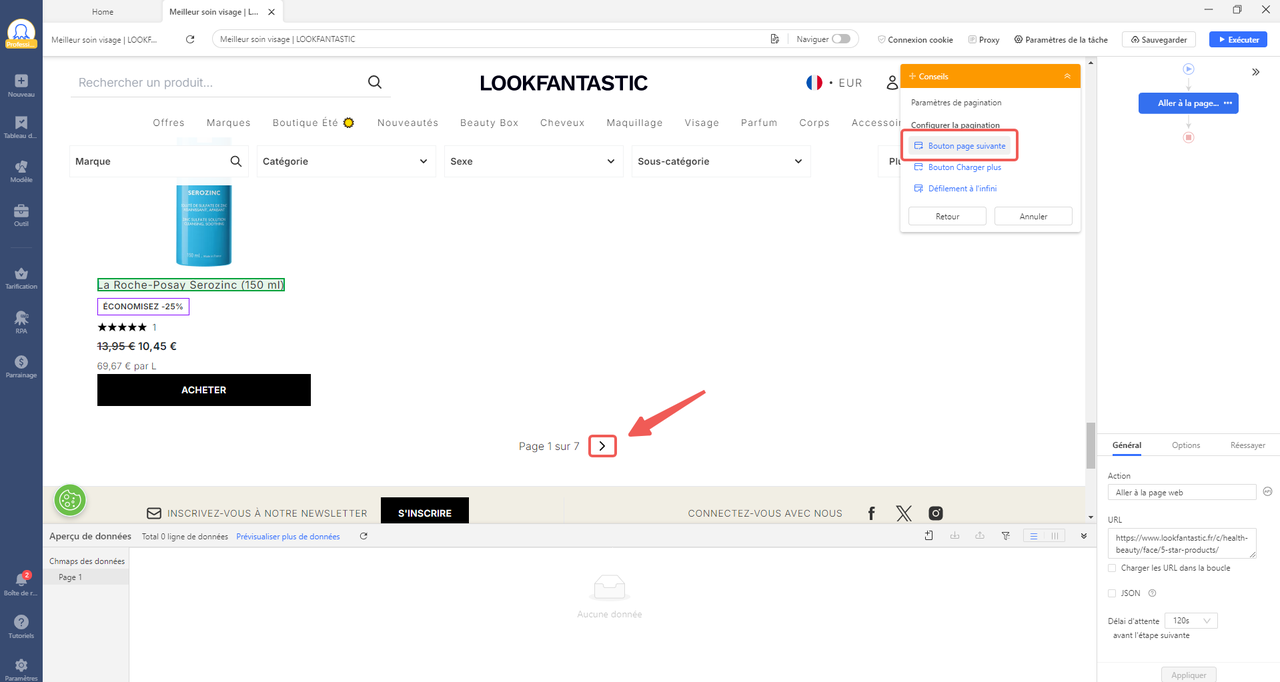Viewport: 1280px width, 682px height.
Task: Click the add field icon in data preview toolbar
Action: pyautogui.click(x=929, y=537)
